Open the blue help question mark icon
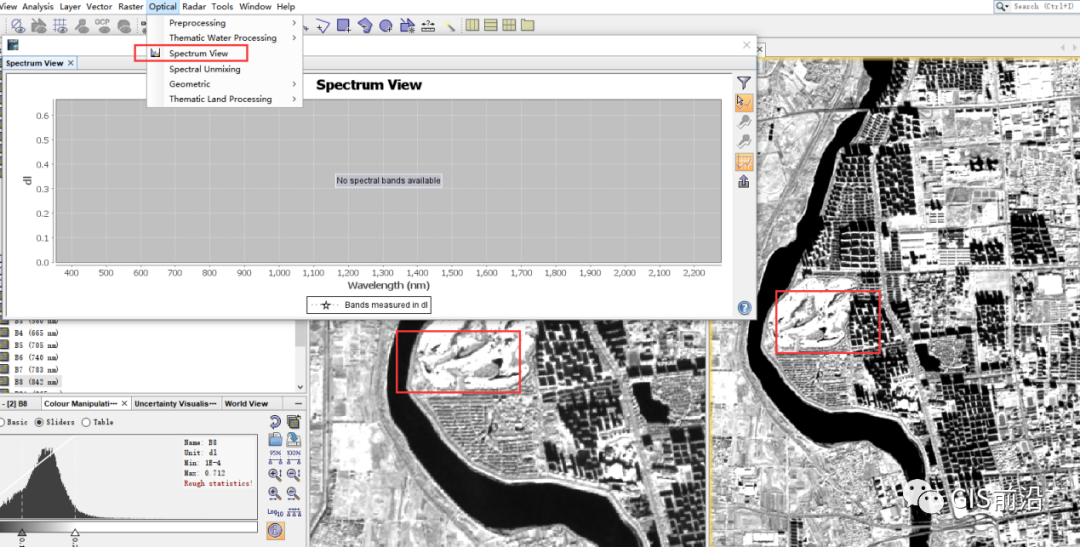 [745, 308]
